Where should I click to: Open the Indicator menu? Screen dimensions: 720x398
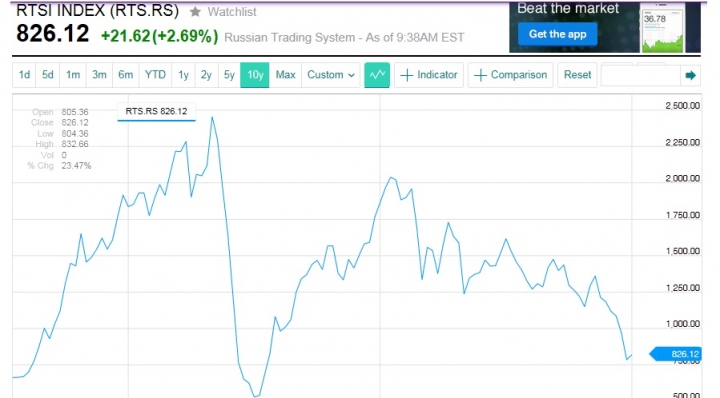click(x=429, y=75)
